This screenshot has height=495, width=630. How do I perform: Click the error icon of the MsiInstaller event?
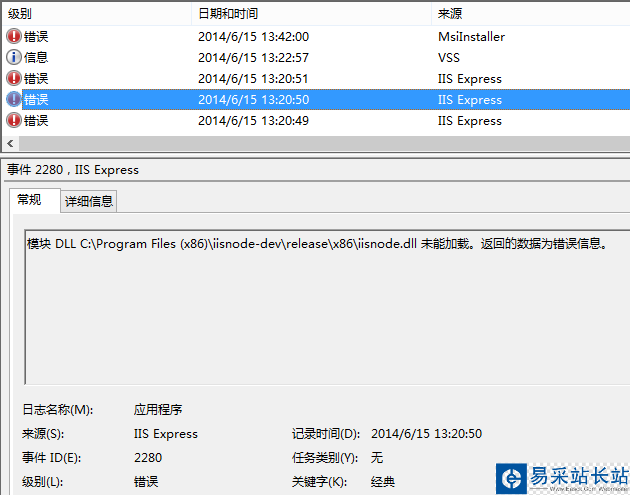[x=14, y=36]
